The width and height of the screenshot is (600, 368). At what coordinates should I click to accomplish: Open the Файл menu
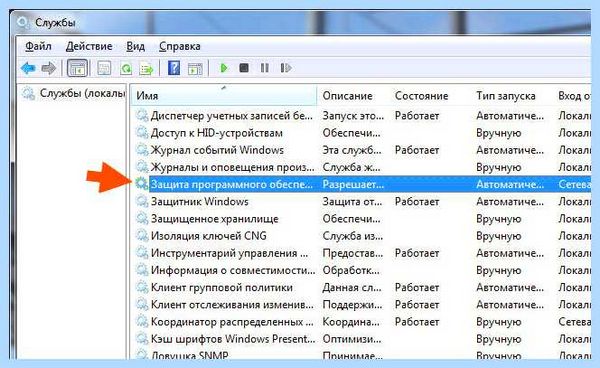point(38,46)
